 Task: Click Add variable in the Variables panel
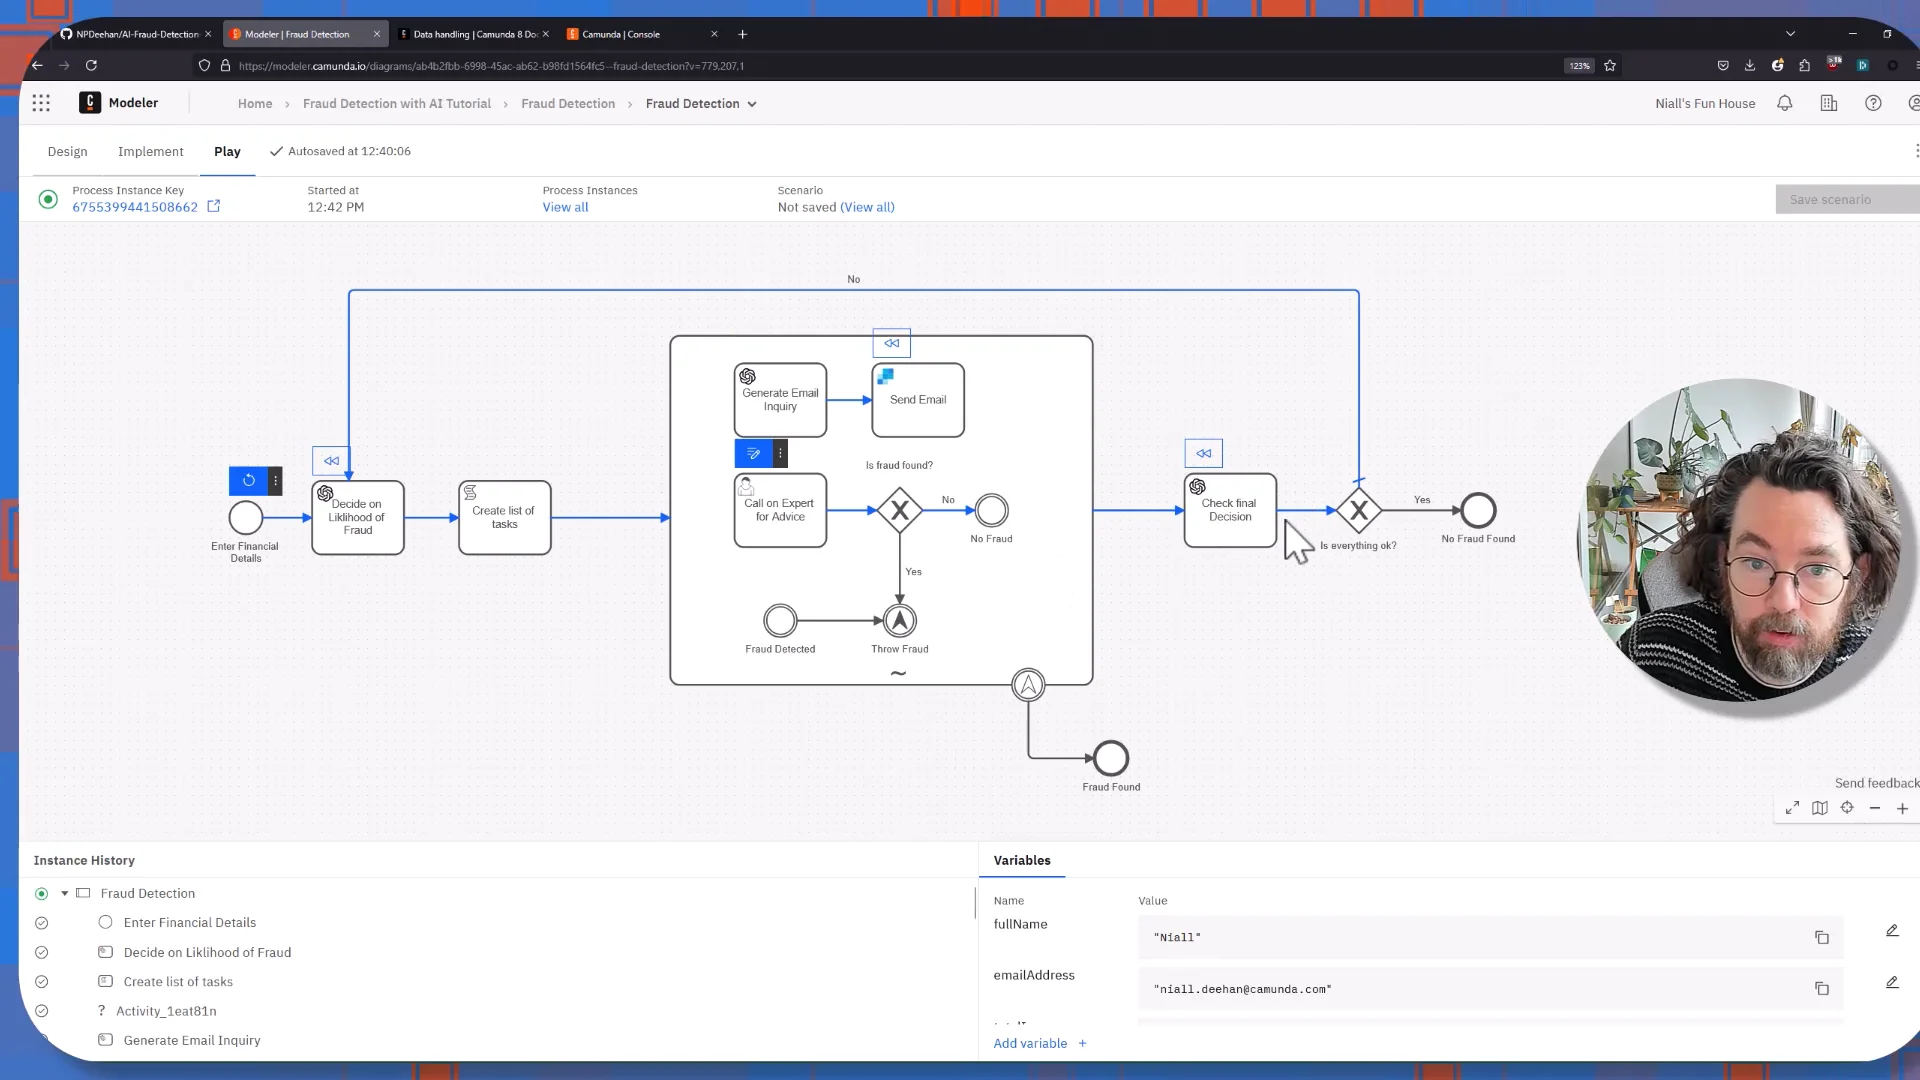tap(1030, 1043)
